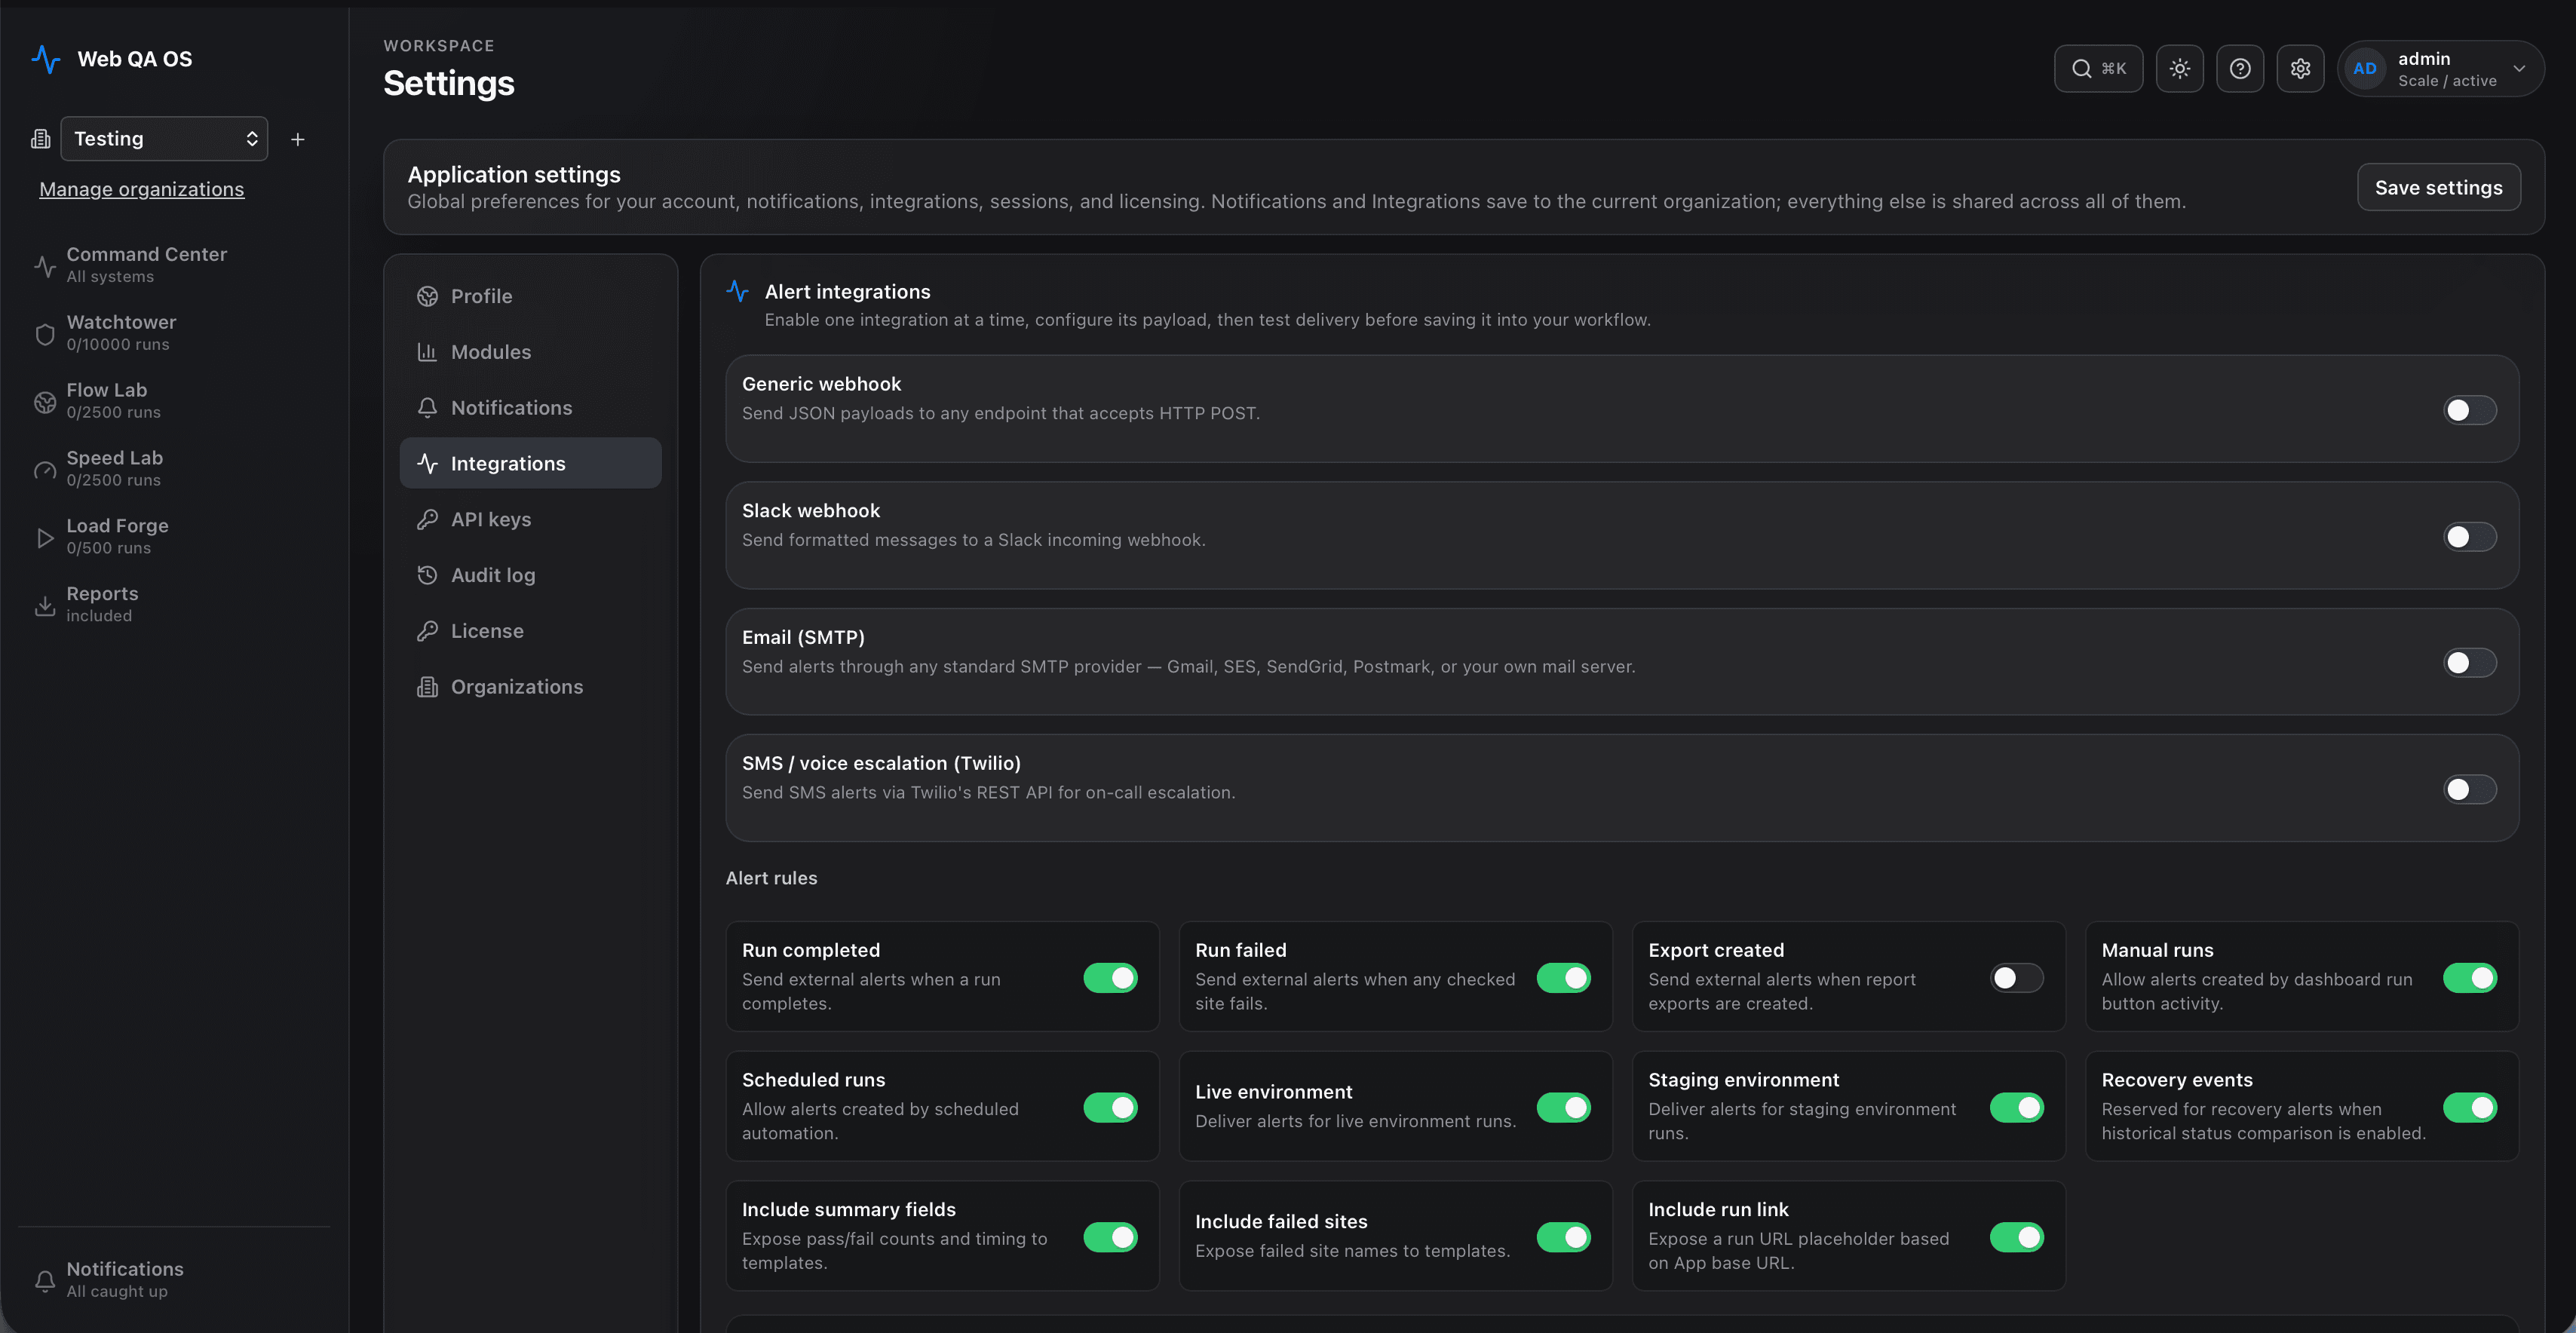Viewport: 2576px width, 1333px height.
Task: Turn off the Run failed alert rule
Action: (x=1564, y=978)
